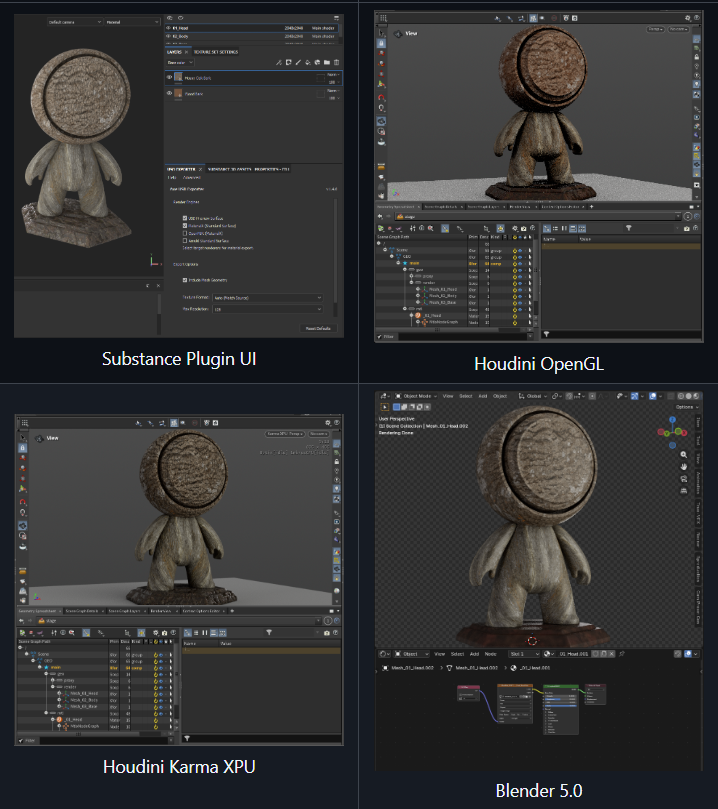Click plus button to add tab in Houdini OpenGL
This screenshot has width=718, height=809.
pyautogui.click(x=592, y=206)
